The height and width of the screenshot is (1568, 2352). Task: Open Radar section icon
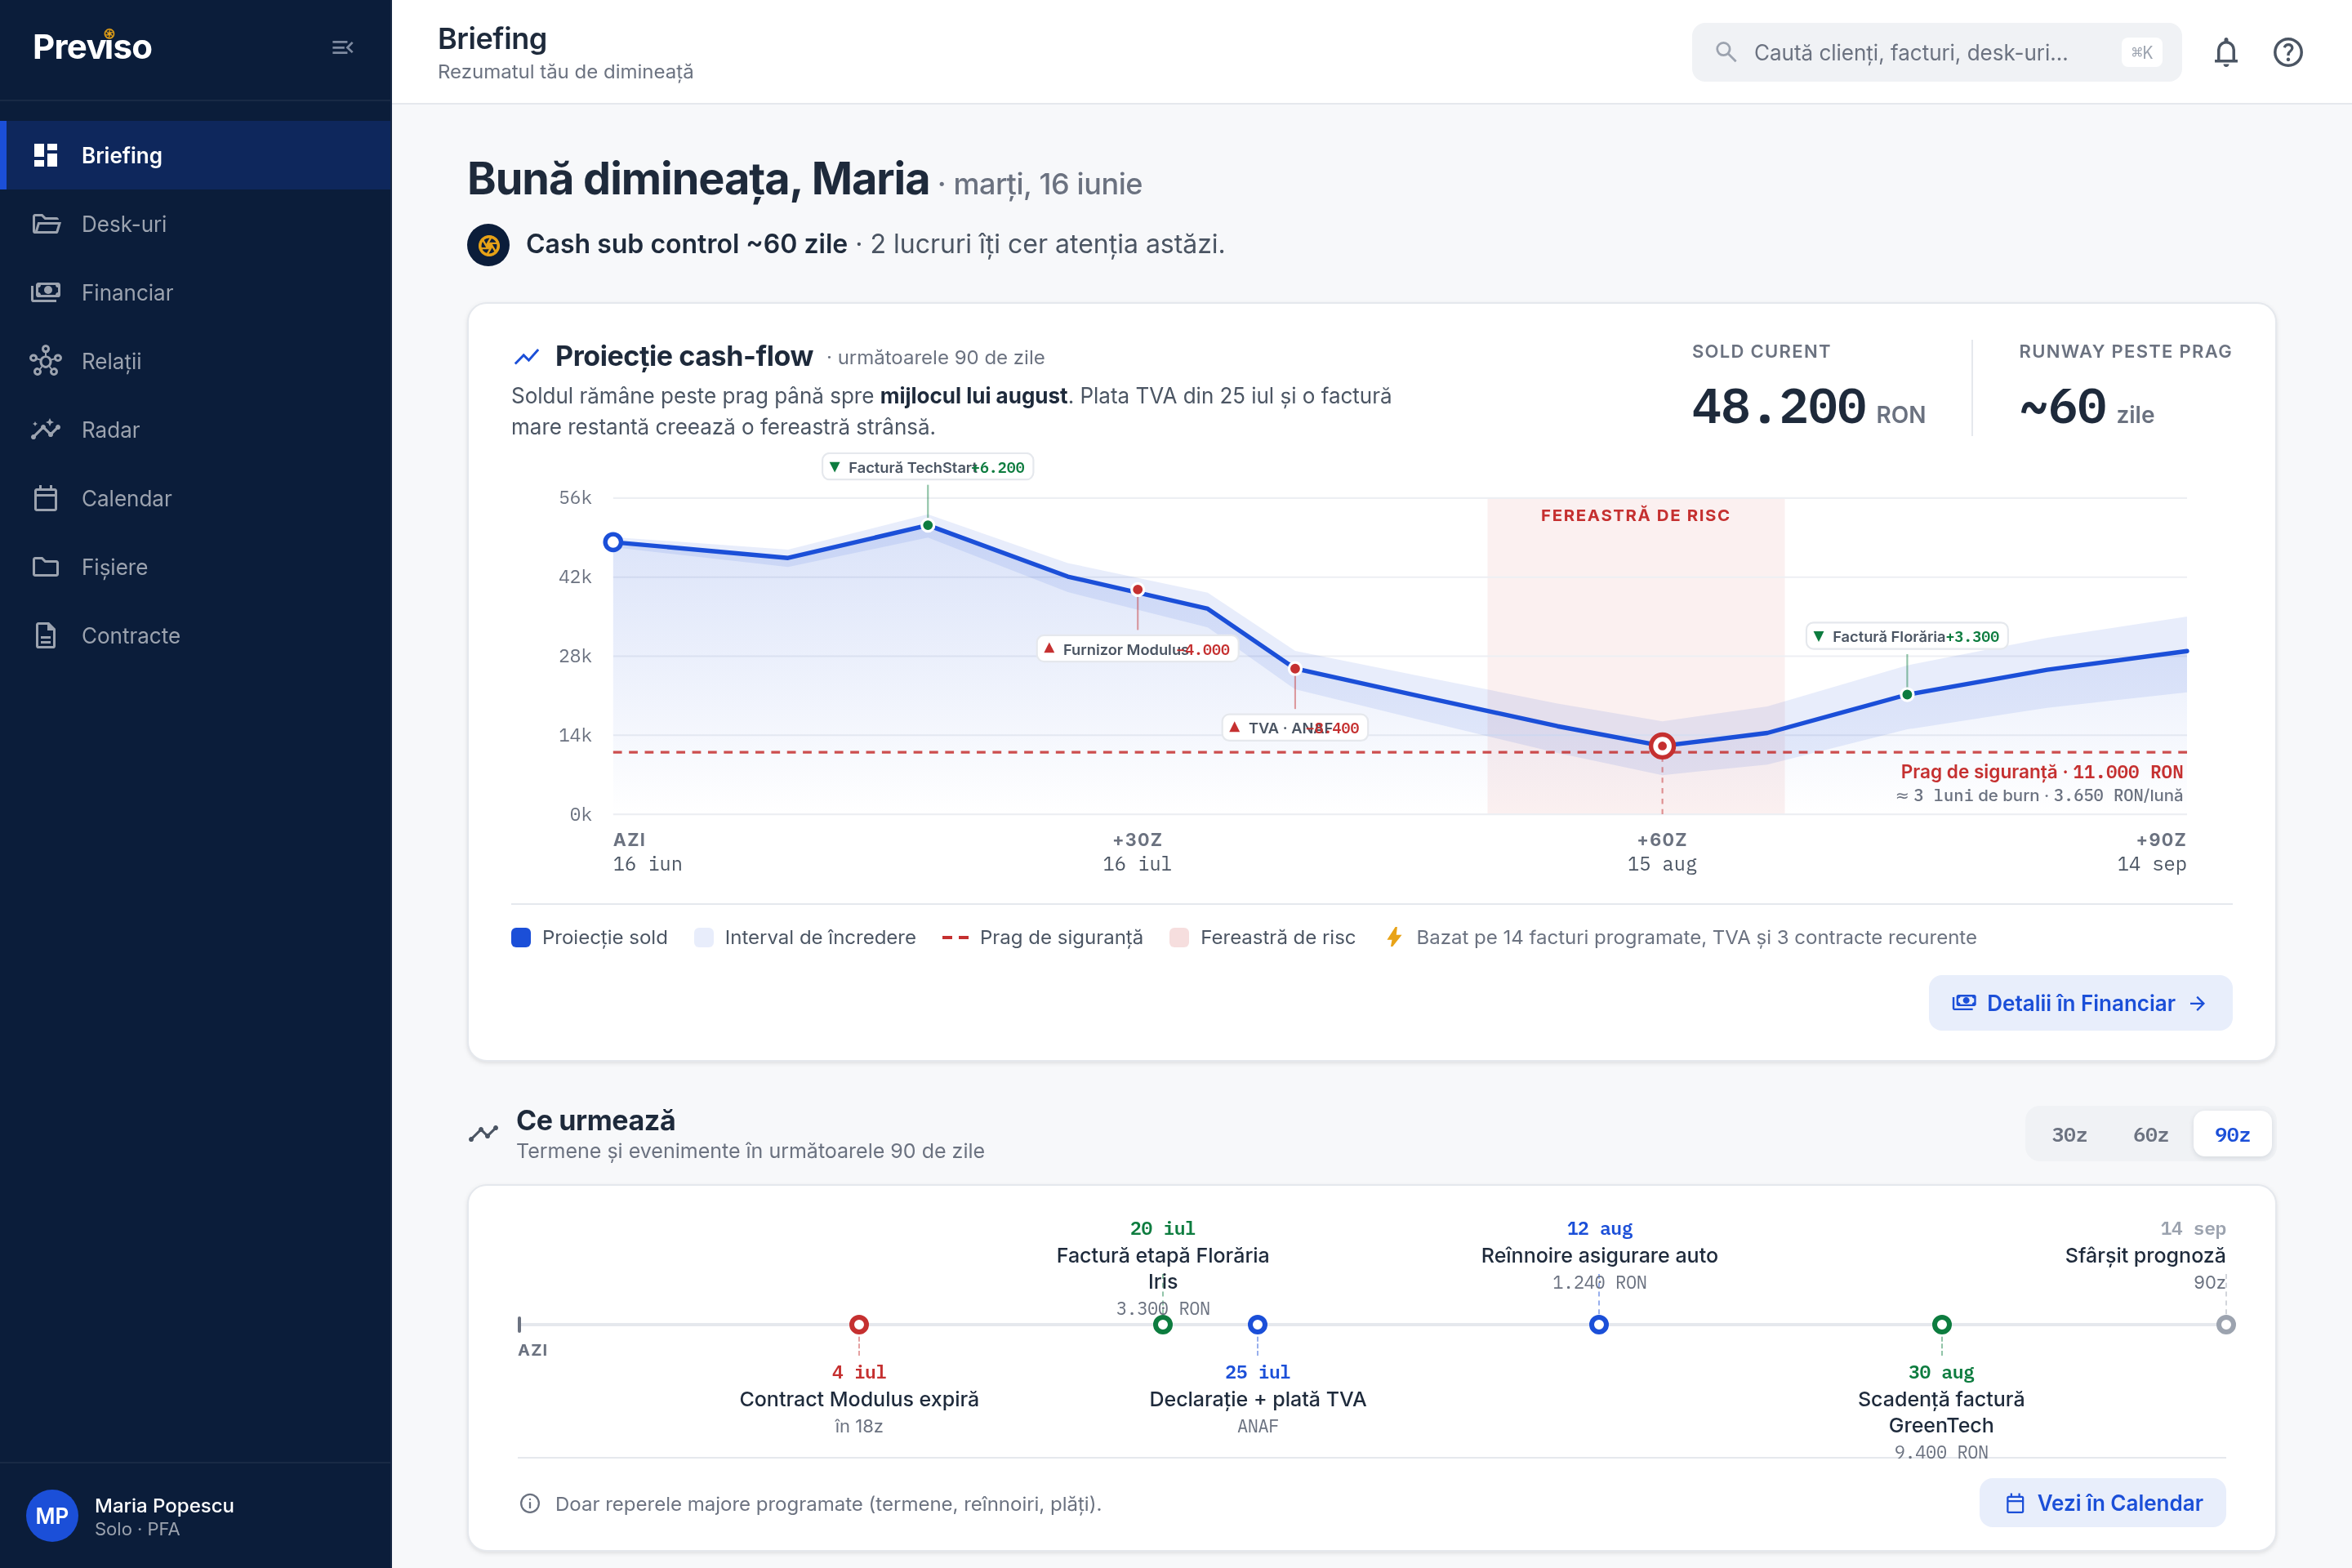click(46, 430)
